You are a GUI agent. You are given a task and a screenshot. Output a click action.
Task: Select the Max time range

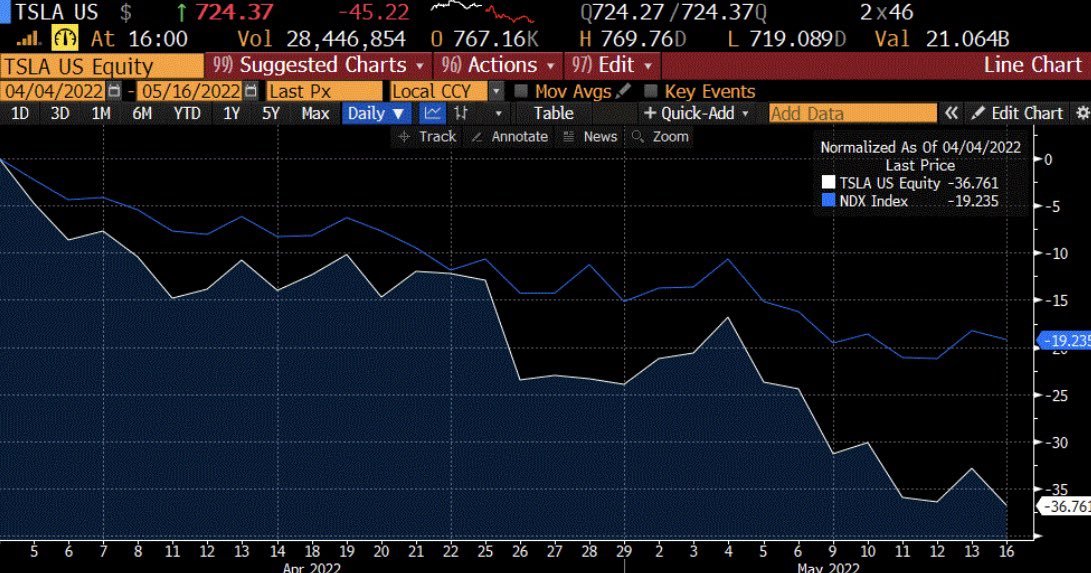click(x=315, y=113)
